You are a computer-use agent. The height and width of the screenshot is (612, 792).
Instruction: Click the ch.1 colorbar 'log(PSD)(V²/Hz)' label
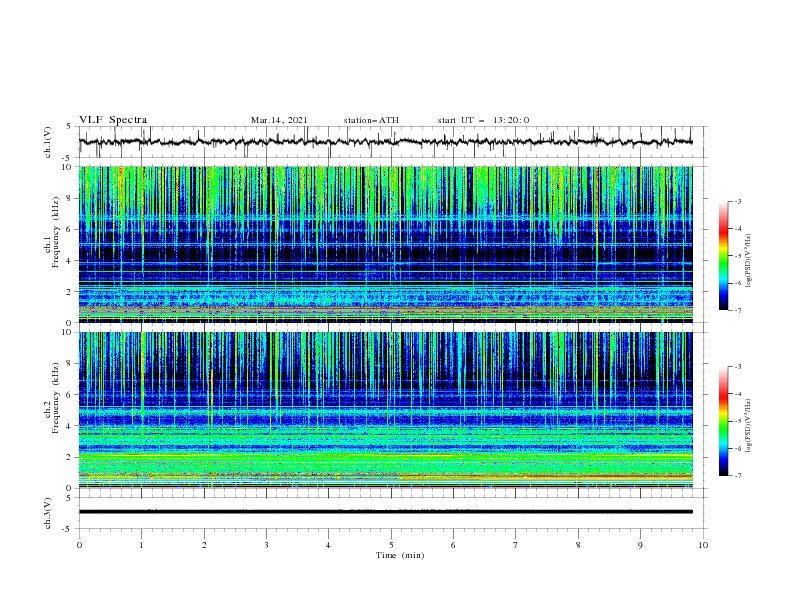coord(748,261)
